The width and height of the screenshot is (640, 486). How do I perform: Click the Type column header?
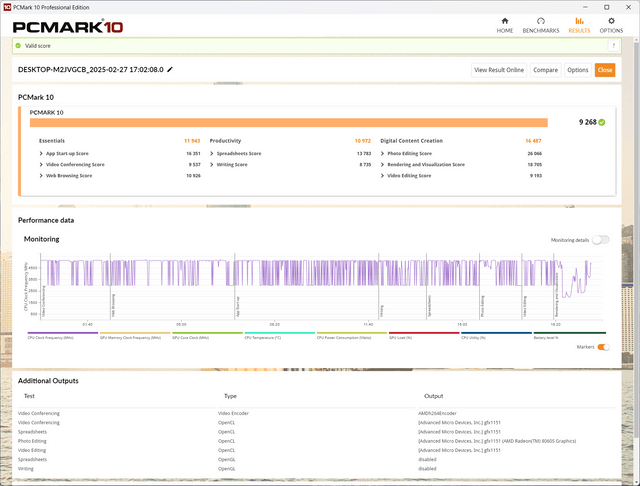click(x=230, y=396)
